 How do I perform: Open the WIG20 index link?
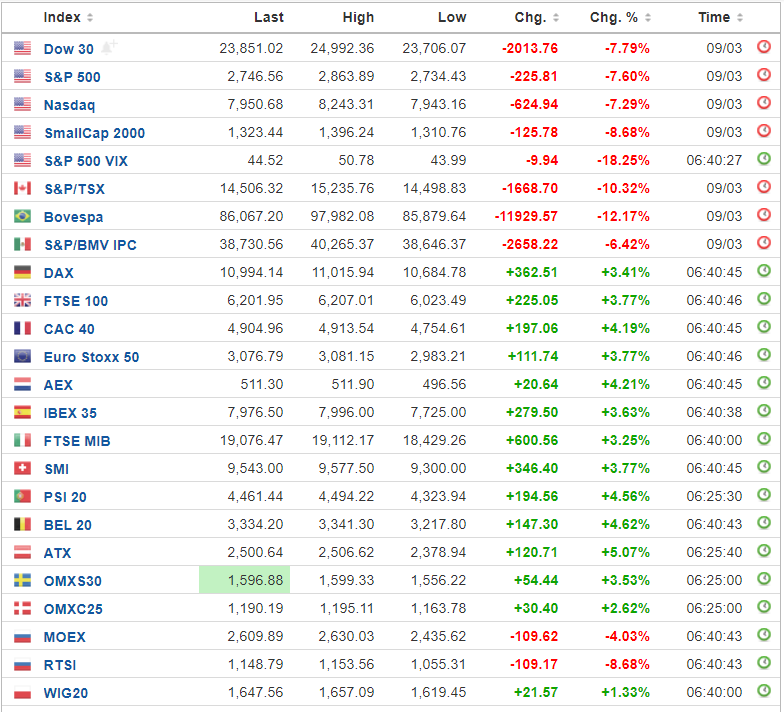[x=66, y=693]
